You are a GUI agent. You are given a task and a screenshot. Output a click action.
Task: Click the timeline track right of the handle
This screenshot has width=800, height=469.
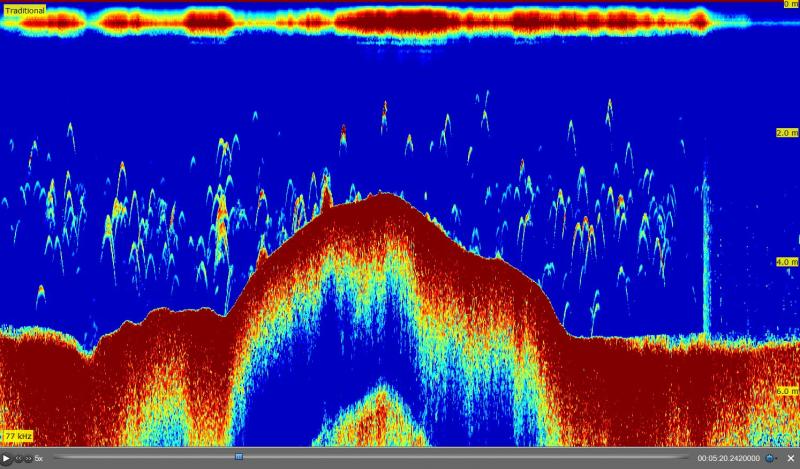click(x=450, y=457)
